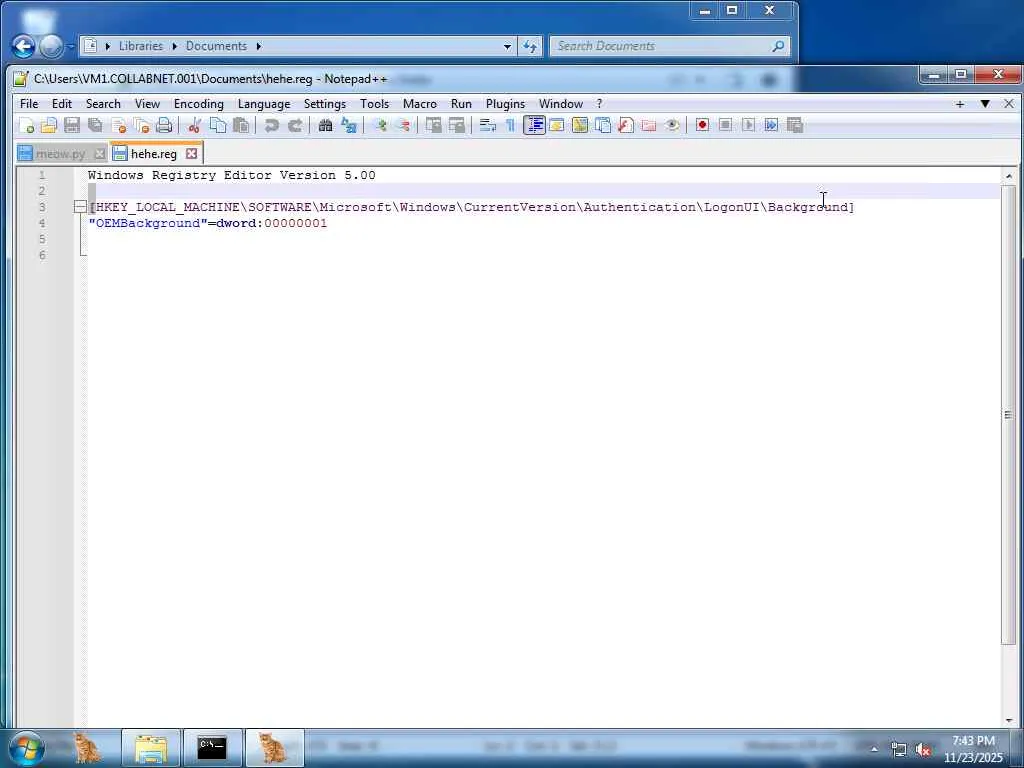Click the plus button in menu bar

tap(960, 104)
